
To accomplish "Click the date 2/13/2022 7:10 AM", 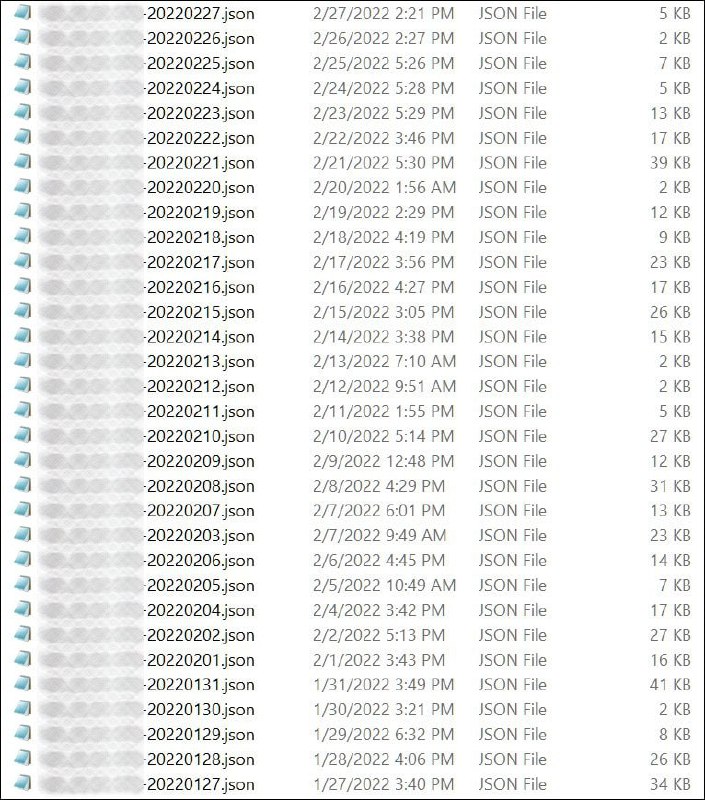I will 385,361.
